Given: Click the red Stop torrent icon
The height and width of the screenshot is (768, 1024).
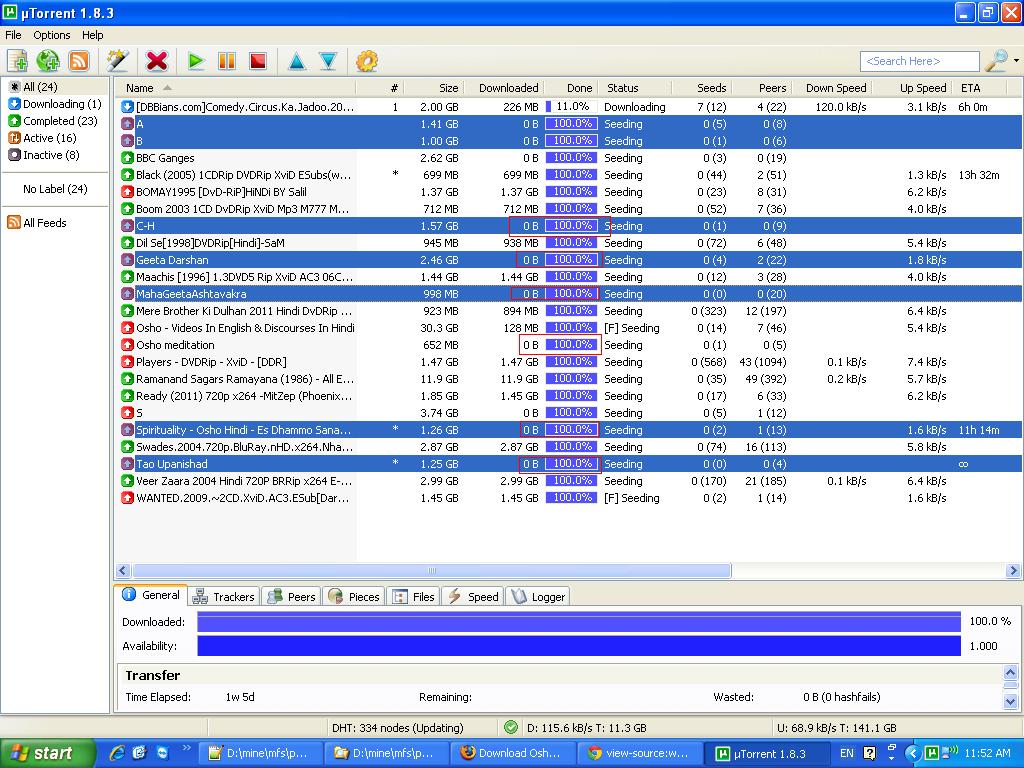Looking at the screenshot, I should pos(258,62).
